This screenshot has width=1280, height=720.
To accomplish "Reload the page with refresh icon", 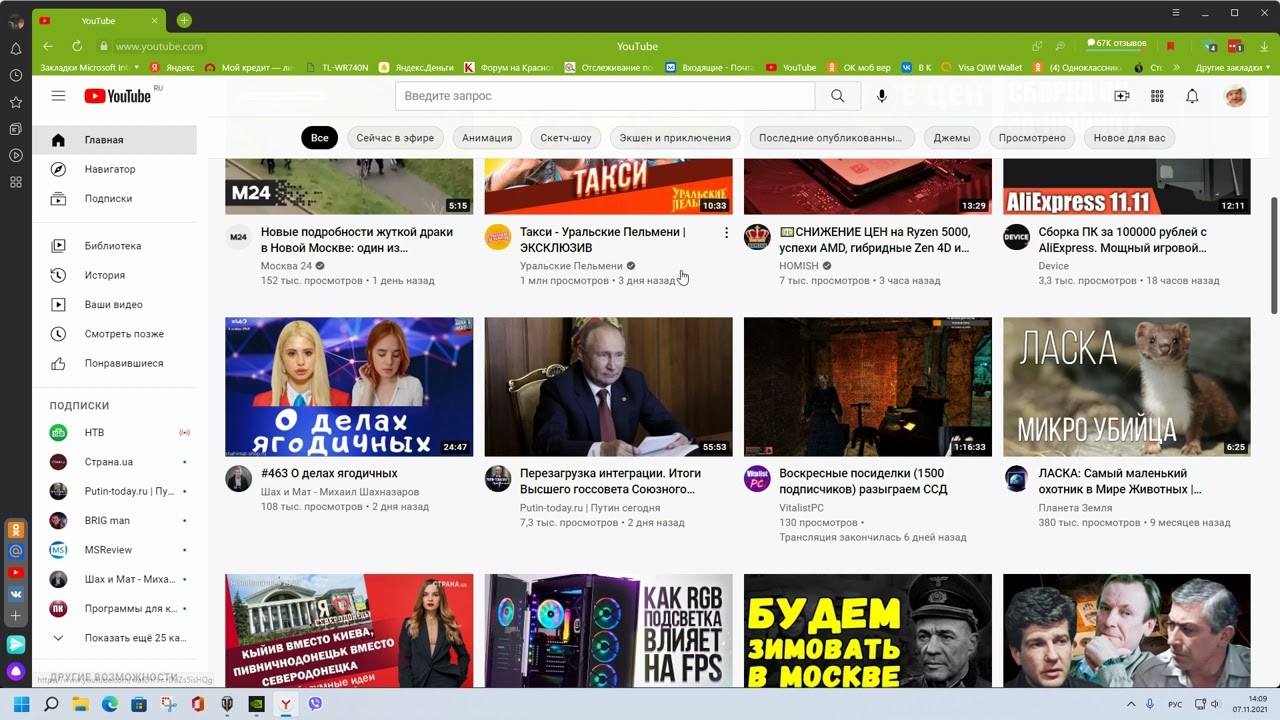I will pos(77,46).
